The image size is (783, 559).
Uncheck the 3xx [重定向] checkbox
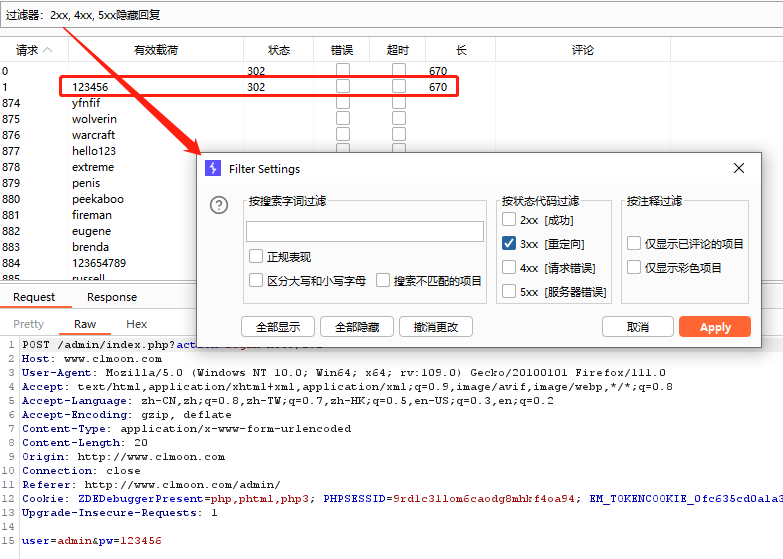(510, 244)
